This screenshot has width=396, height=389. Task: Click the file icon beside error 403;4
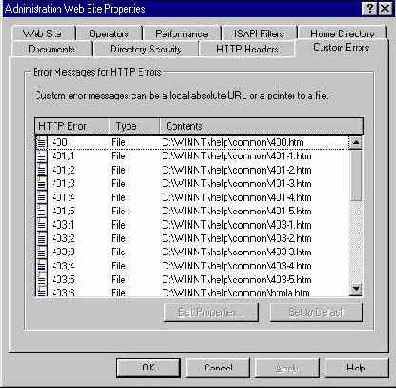pos(41,266)
